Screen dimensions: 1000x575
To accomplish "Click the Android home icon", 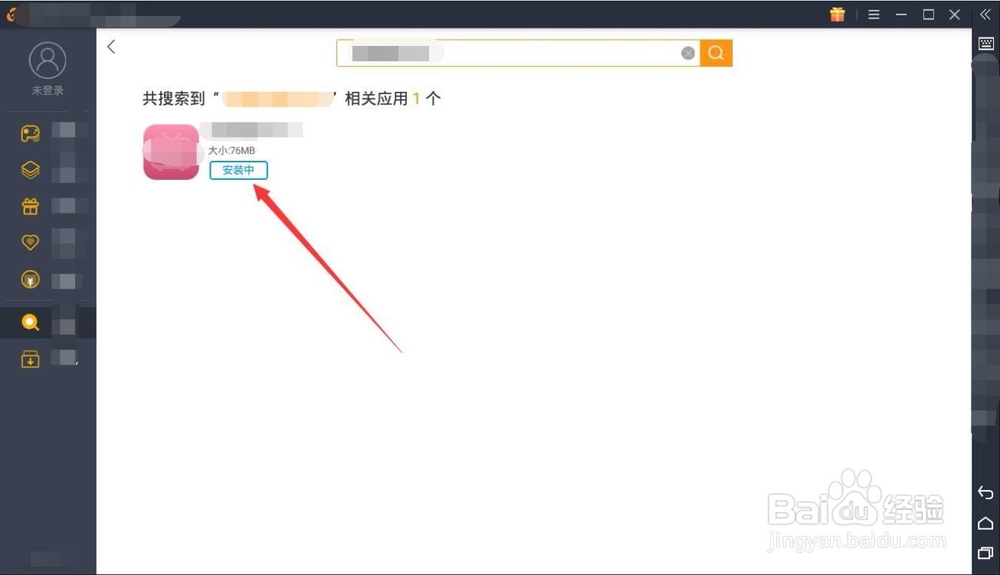I will 985,523.
